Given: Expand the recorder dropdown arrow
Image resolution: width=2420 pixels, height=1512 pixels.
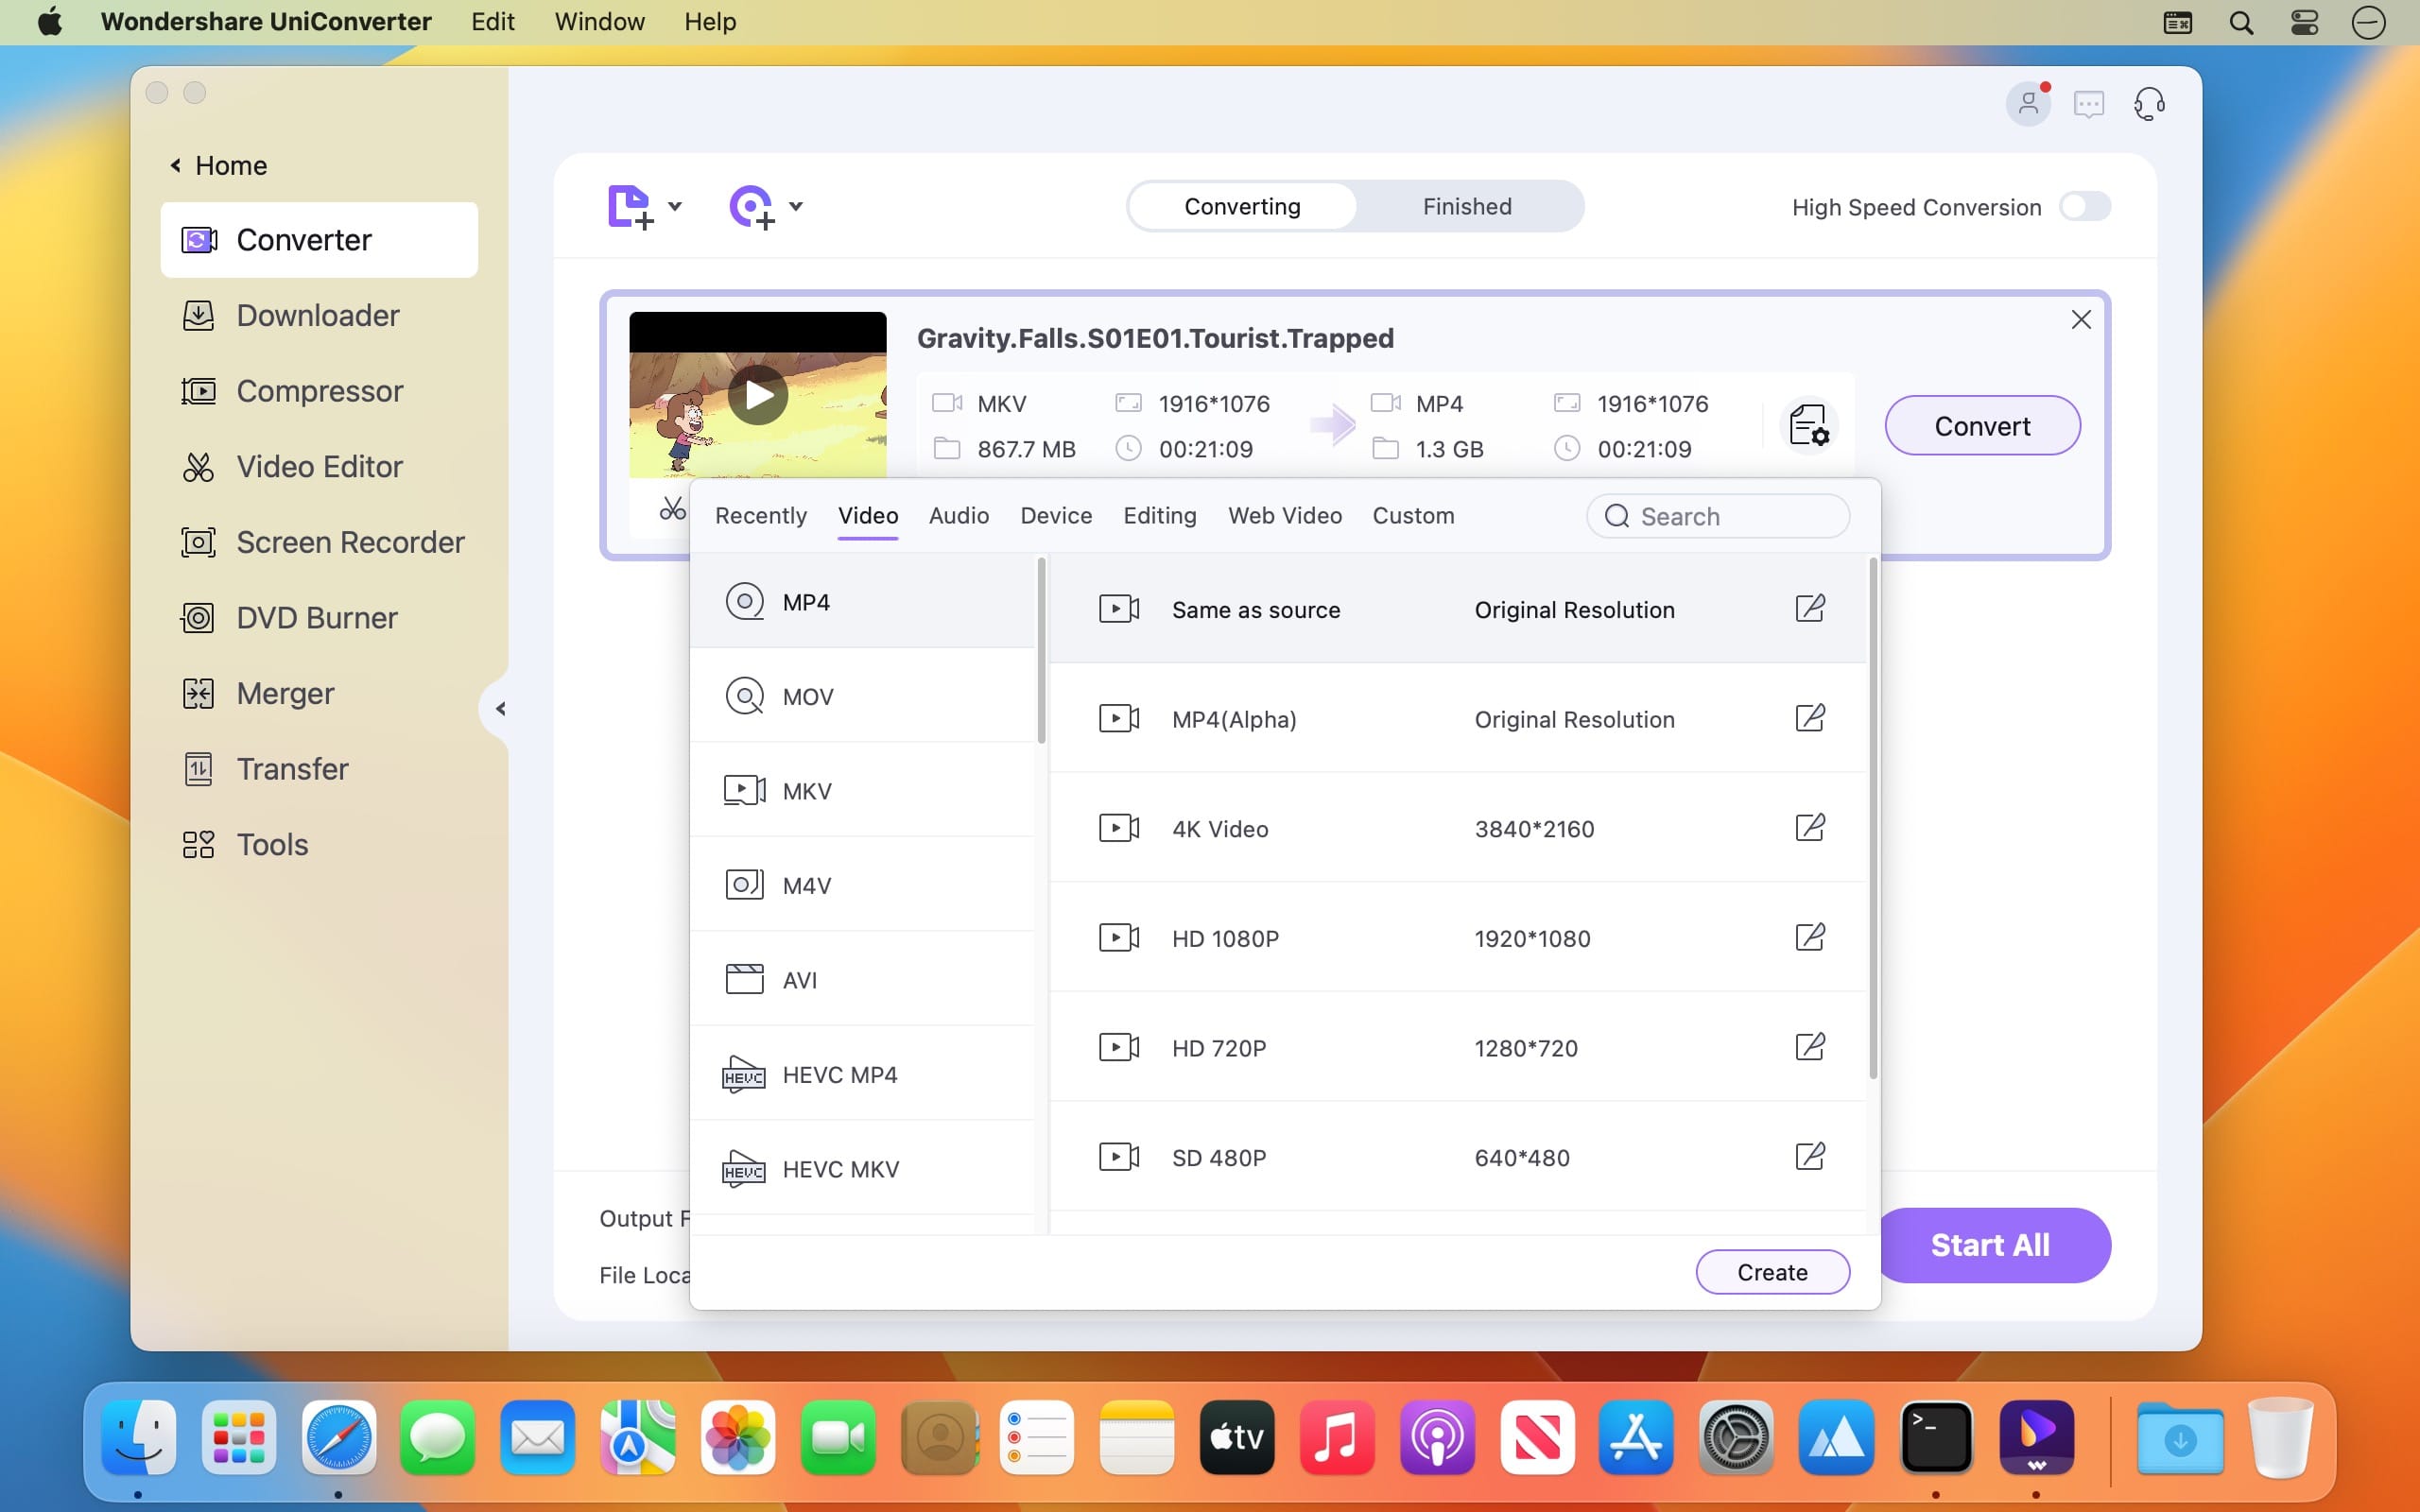Looking at the screenshot, I should point(796,207).
